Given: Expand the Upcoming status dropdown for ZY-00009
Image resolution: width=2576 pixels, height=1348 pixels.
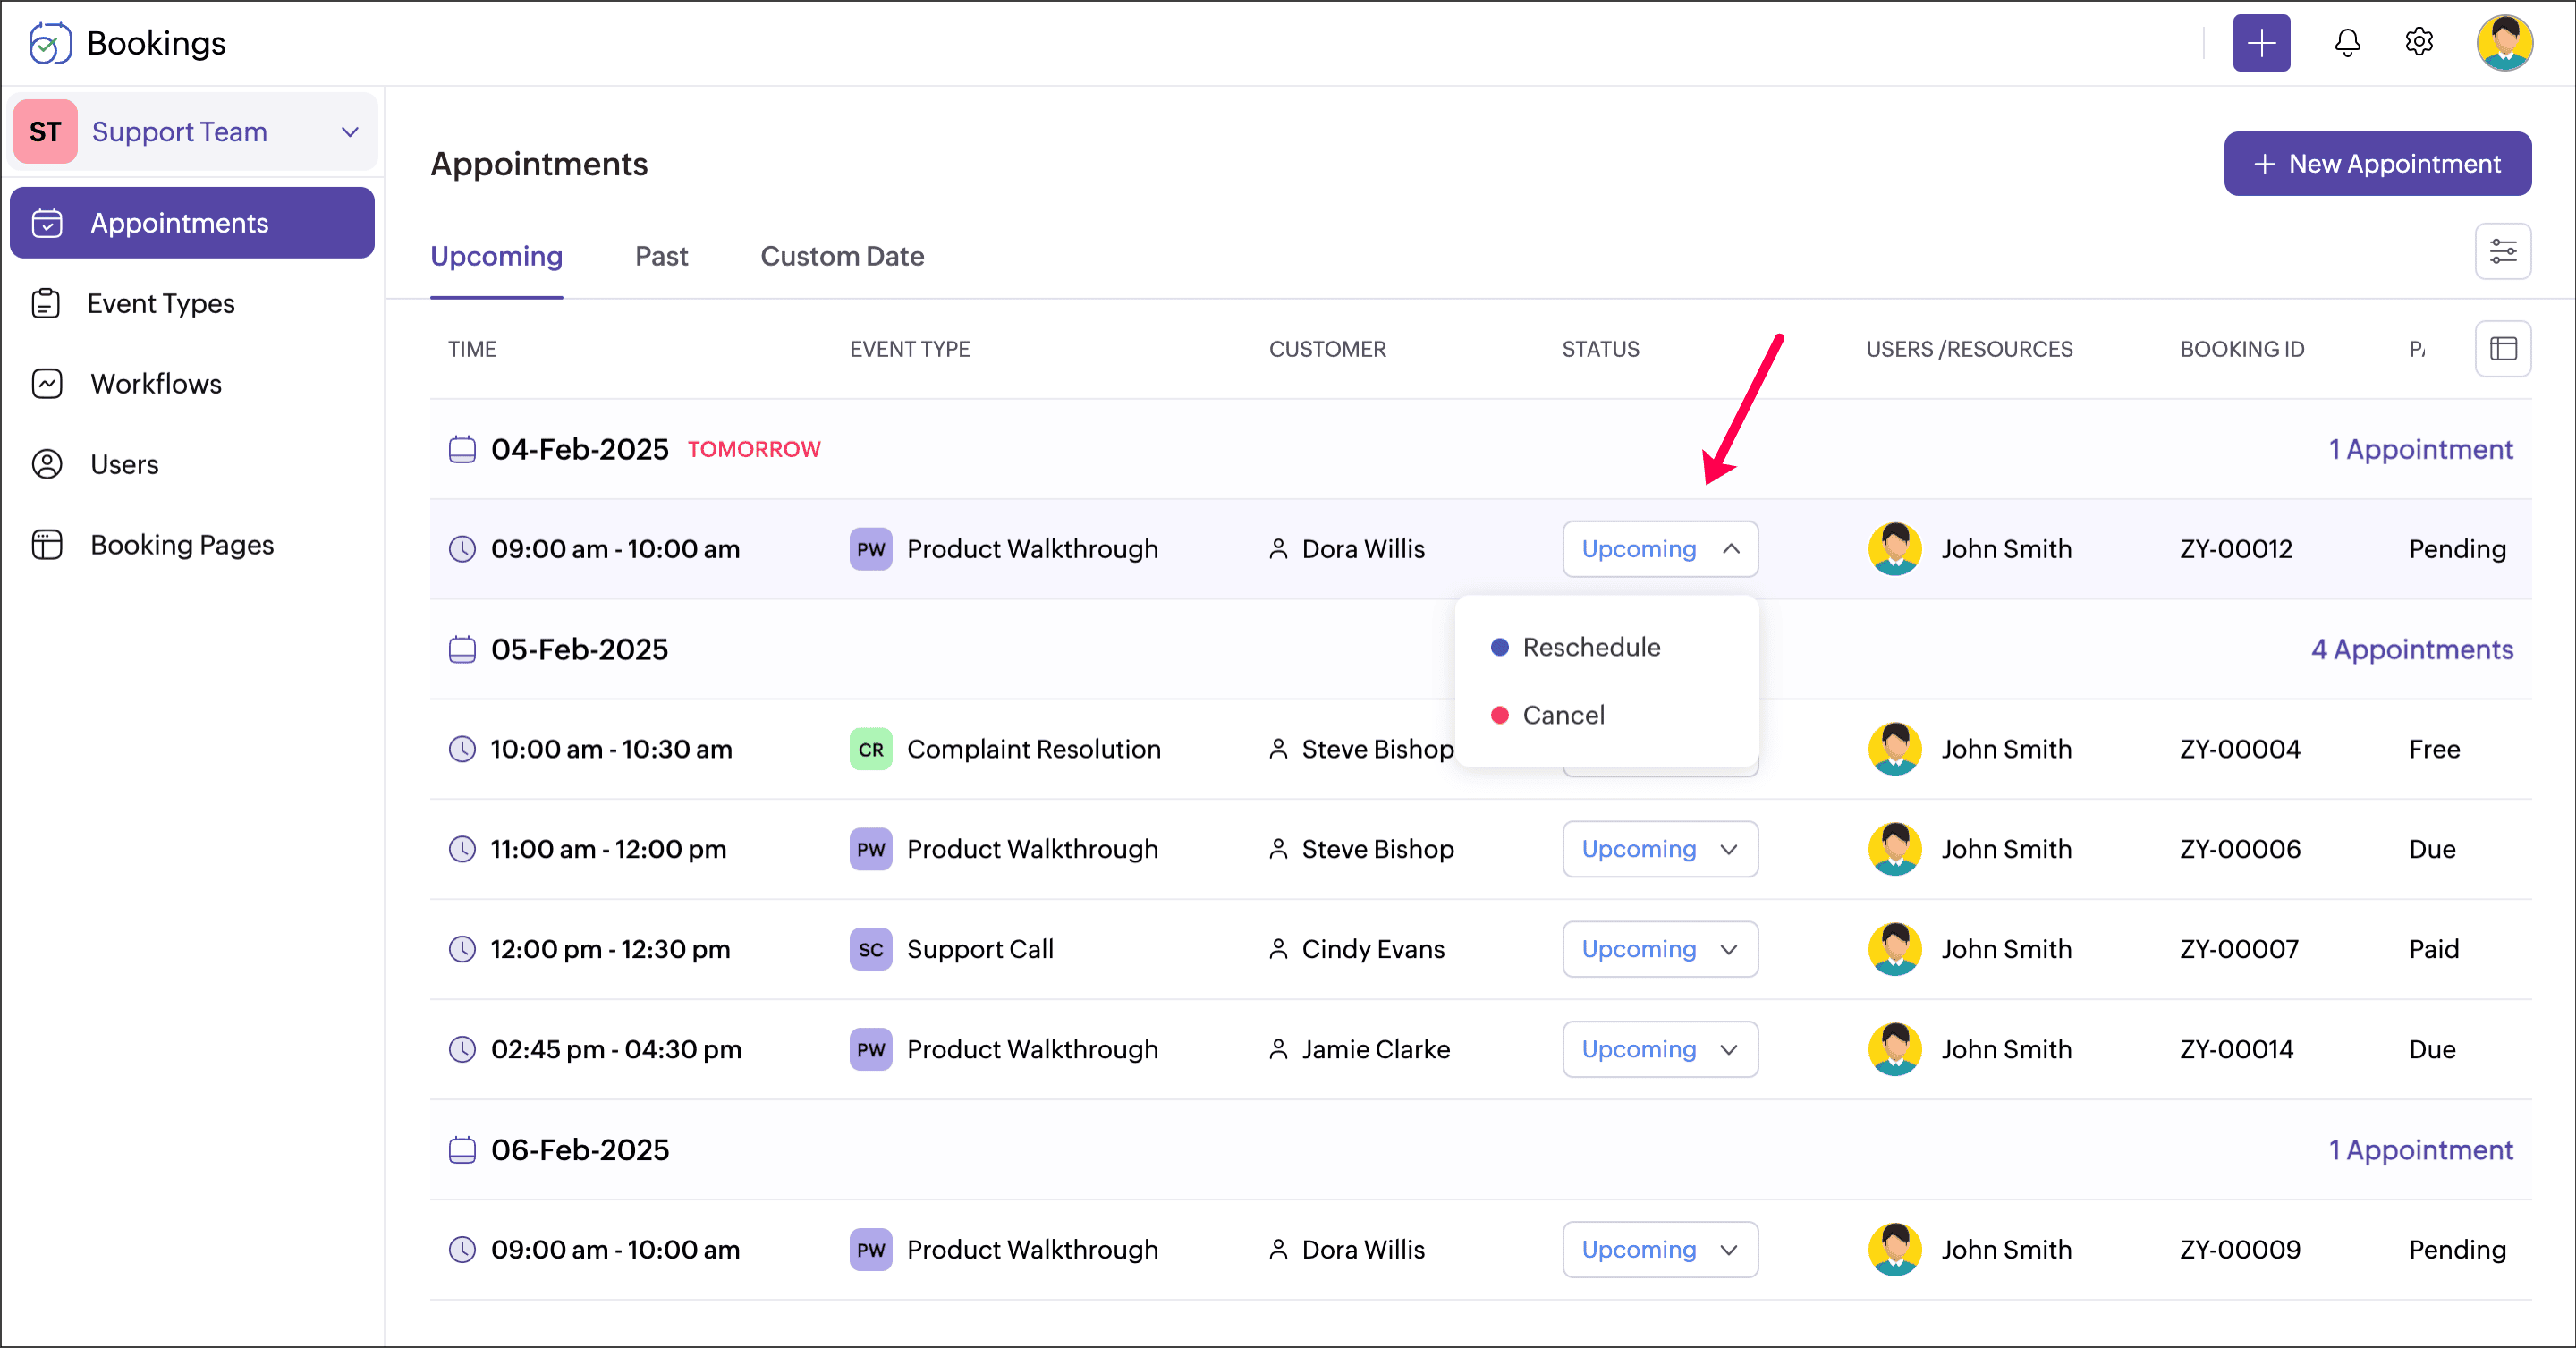Looking at the screenshot, I should pyautogui.click(x=1660, y=1249).
